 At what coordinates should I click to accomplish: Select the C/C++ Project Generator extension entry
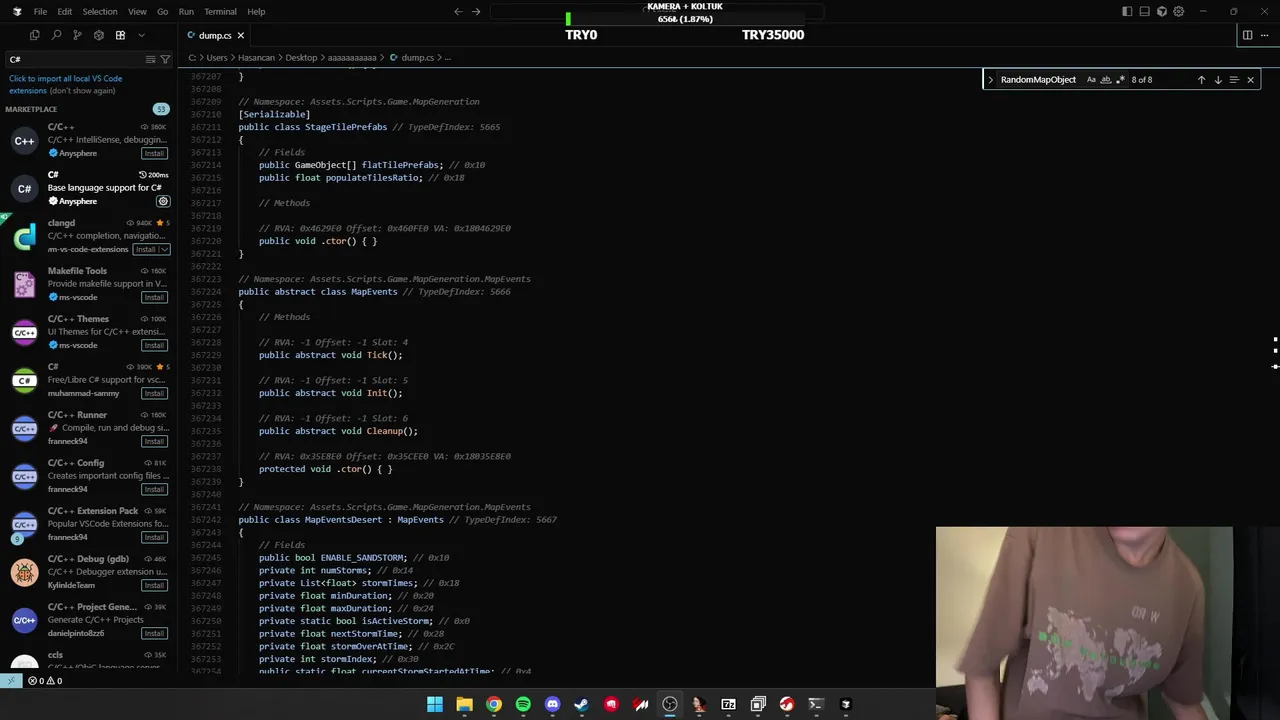(x=88, y=620)
